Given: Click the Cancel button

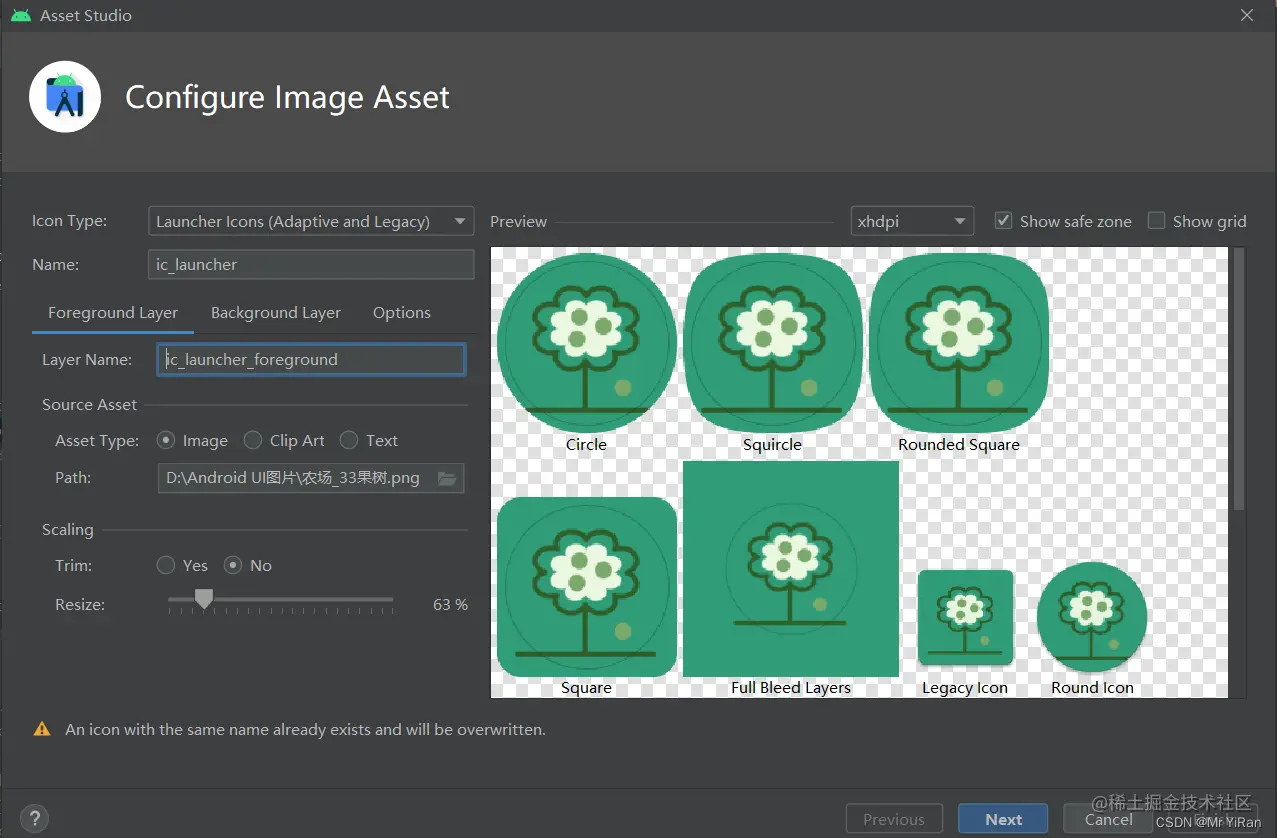Looking at the screenshot, I should point(1109,819).
